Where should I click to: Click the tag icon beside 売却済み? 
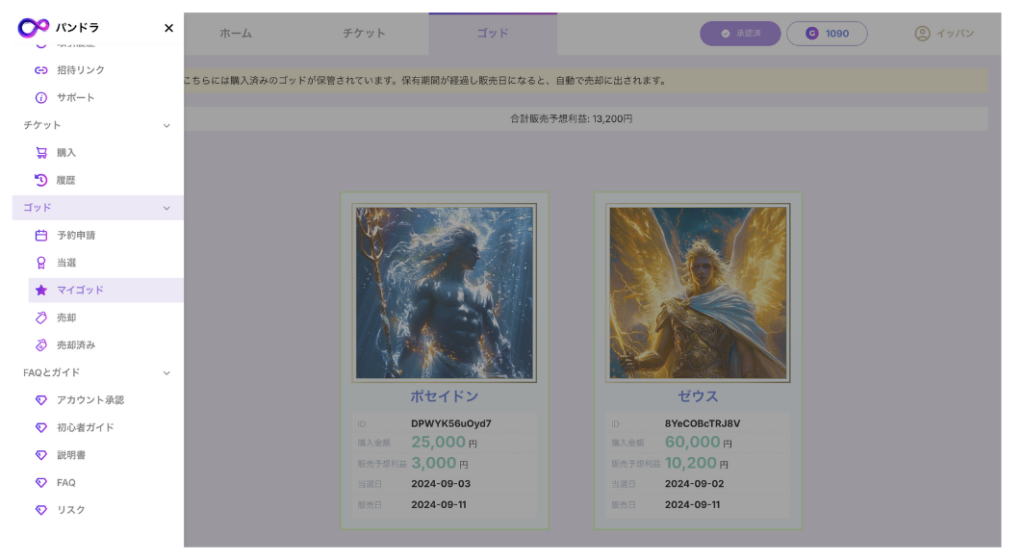click(41, 345)
